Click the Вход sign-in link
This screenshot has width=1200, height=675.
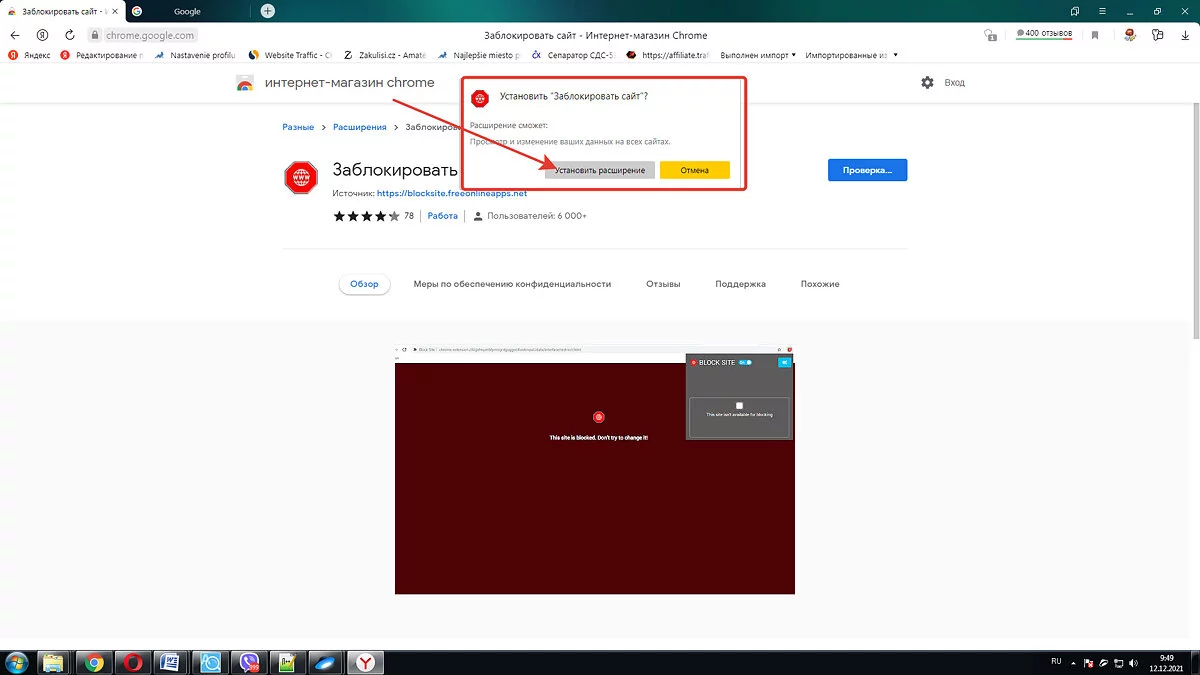click(955, 83)
